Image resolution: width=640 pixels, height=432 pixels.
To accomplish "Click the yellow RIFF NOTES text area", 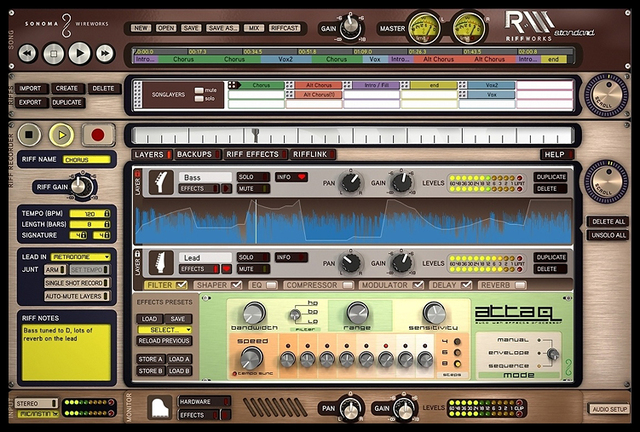I will [67, 352].
